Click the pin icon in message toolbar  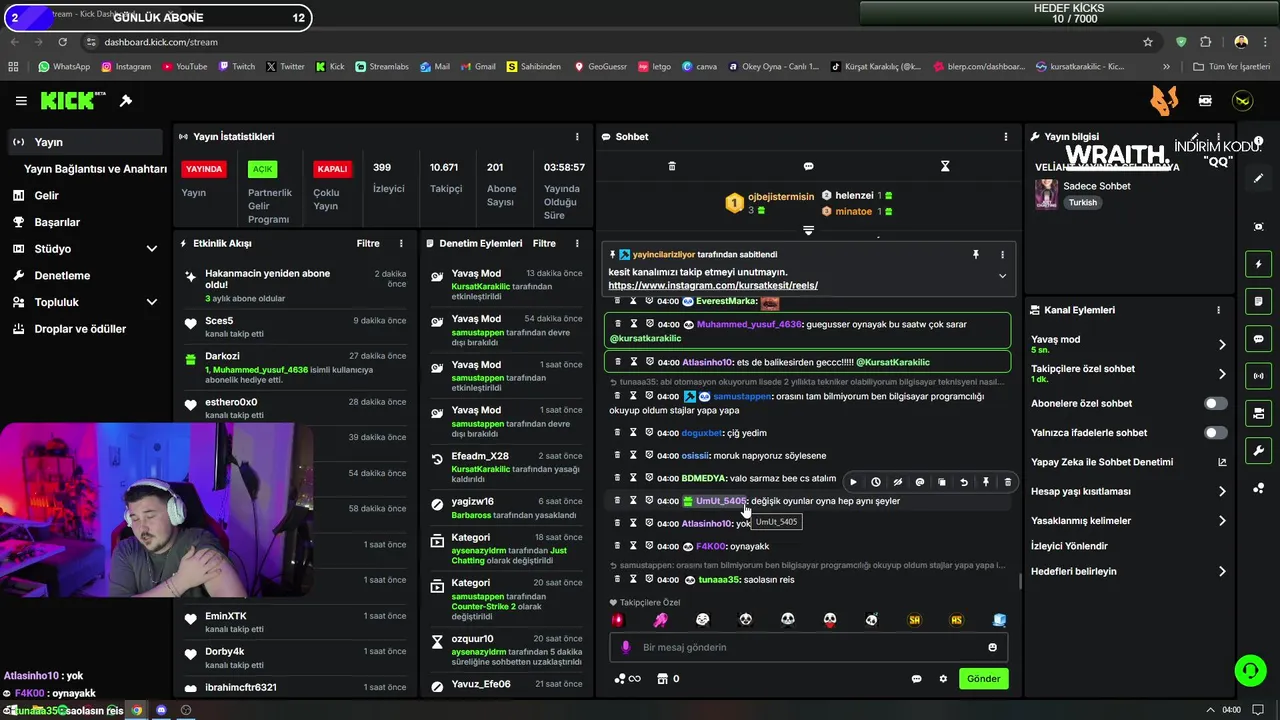tap(986, 482)
